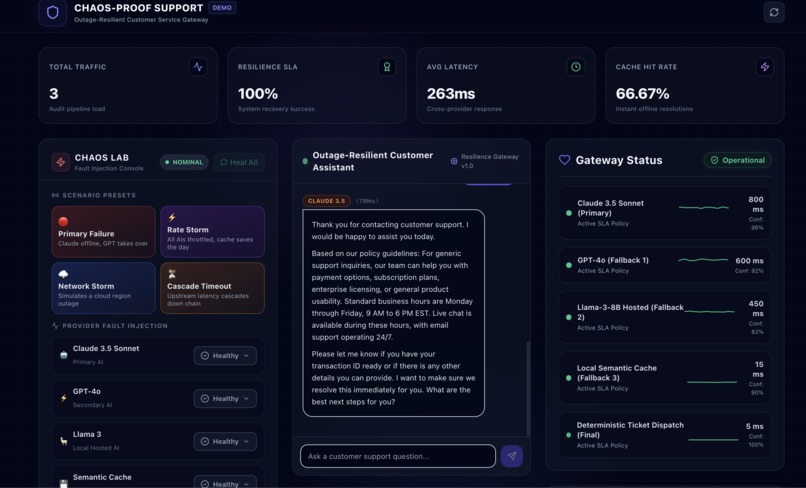Click the Llama-3-8B Hosted (Fallback 2) gateway row
Screen dimensions: 806x488
pos(665,317)
